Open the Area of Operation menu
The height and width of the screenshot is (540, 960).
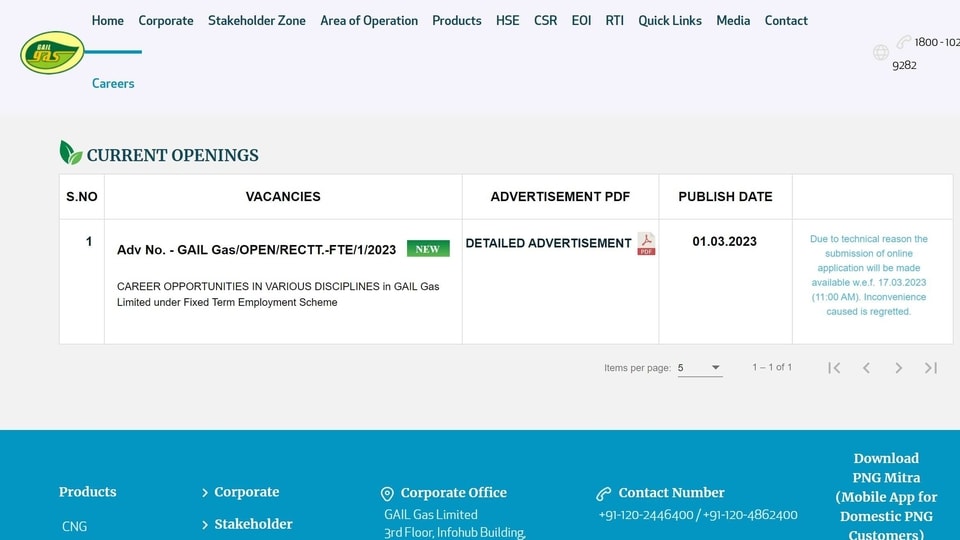tap(369, 21)
